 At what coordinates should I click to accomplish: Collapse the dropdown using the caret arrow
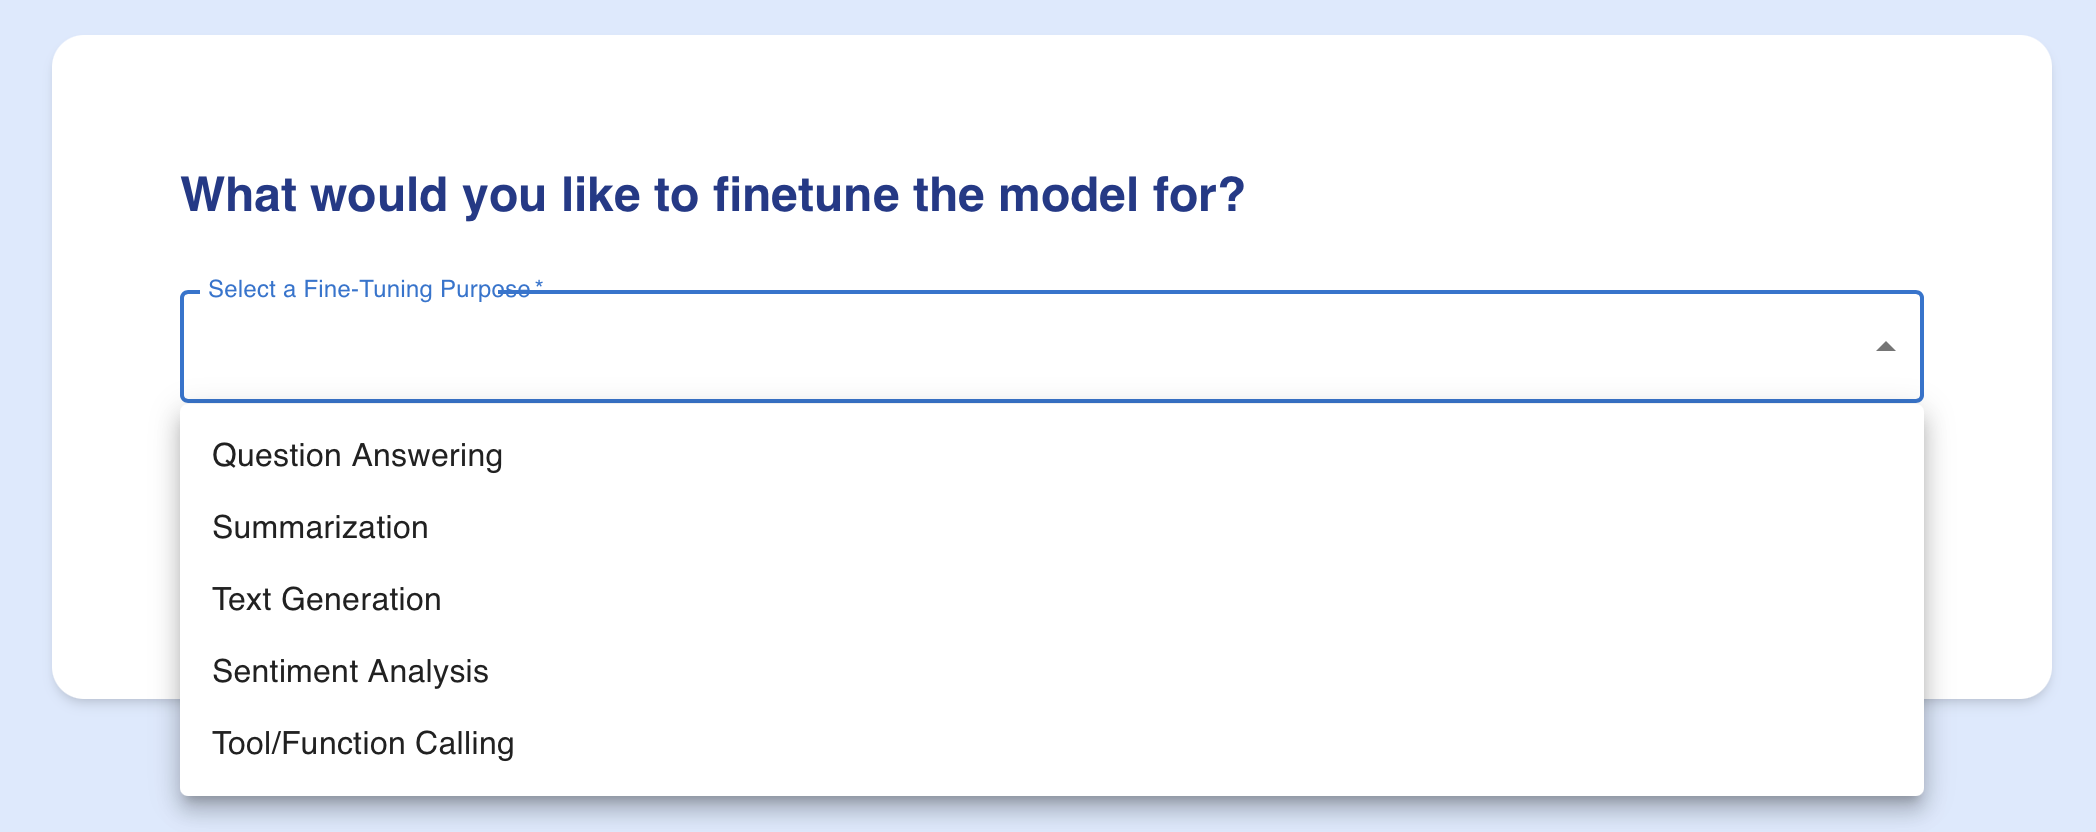[1885, 347]
